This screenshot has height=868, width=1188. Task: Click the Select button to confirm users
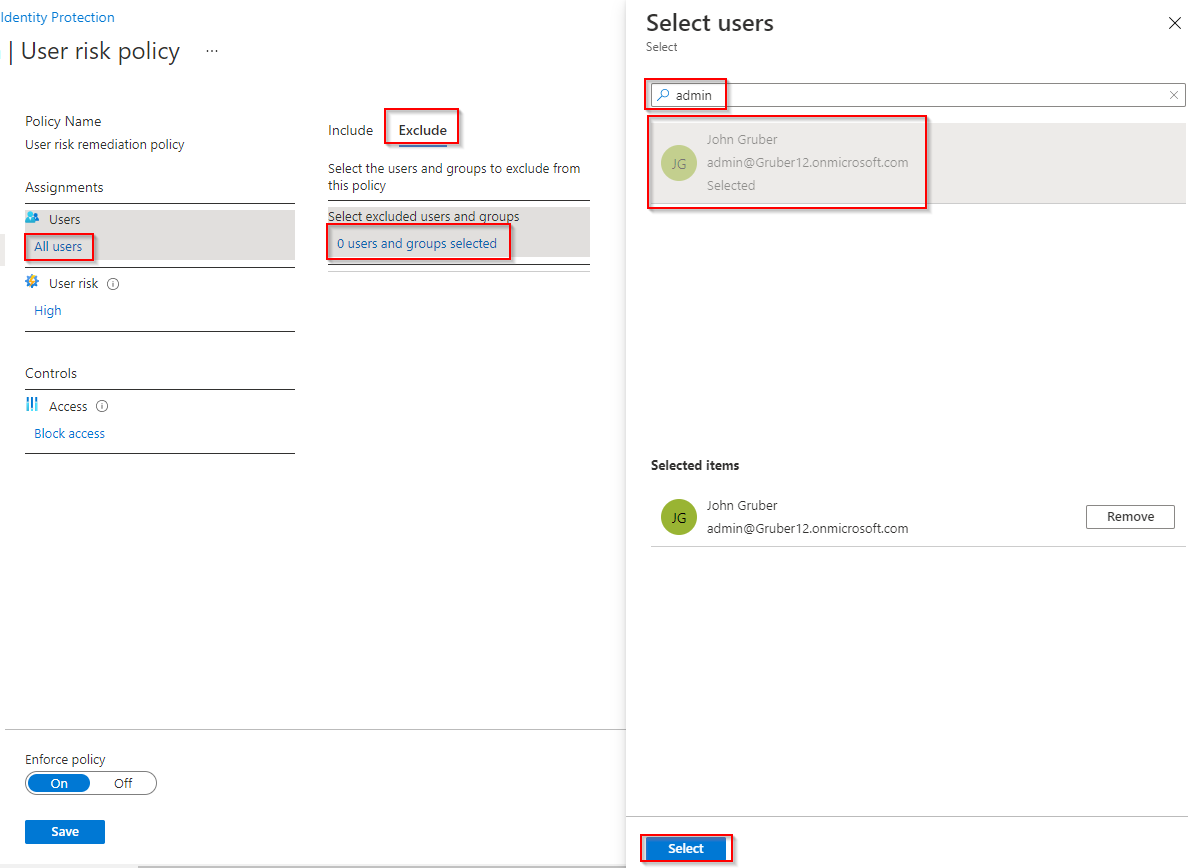point(686,847)
